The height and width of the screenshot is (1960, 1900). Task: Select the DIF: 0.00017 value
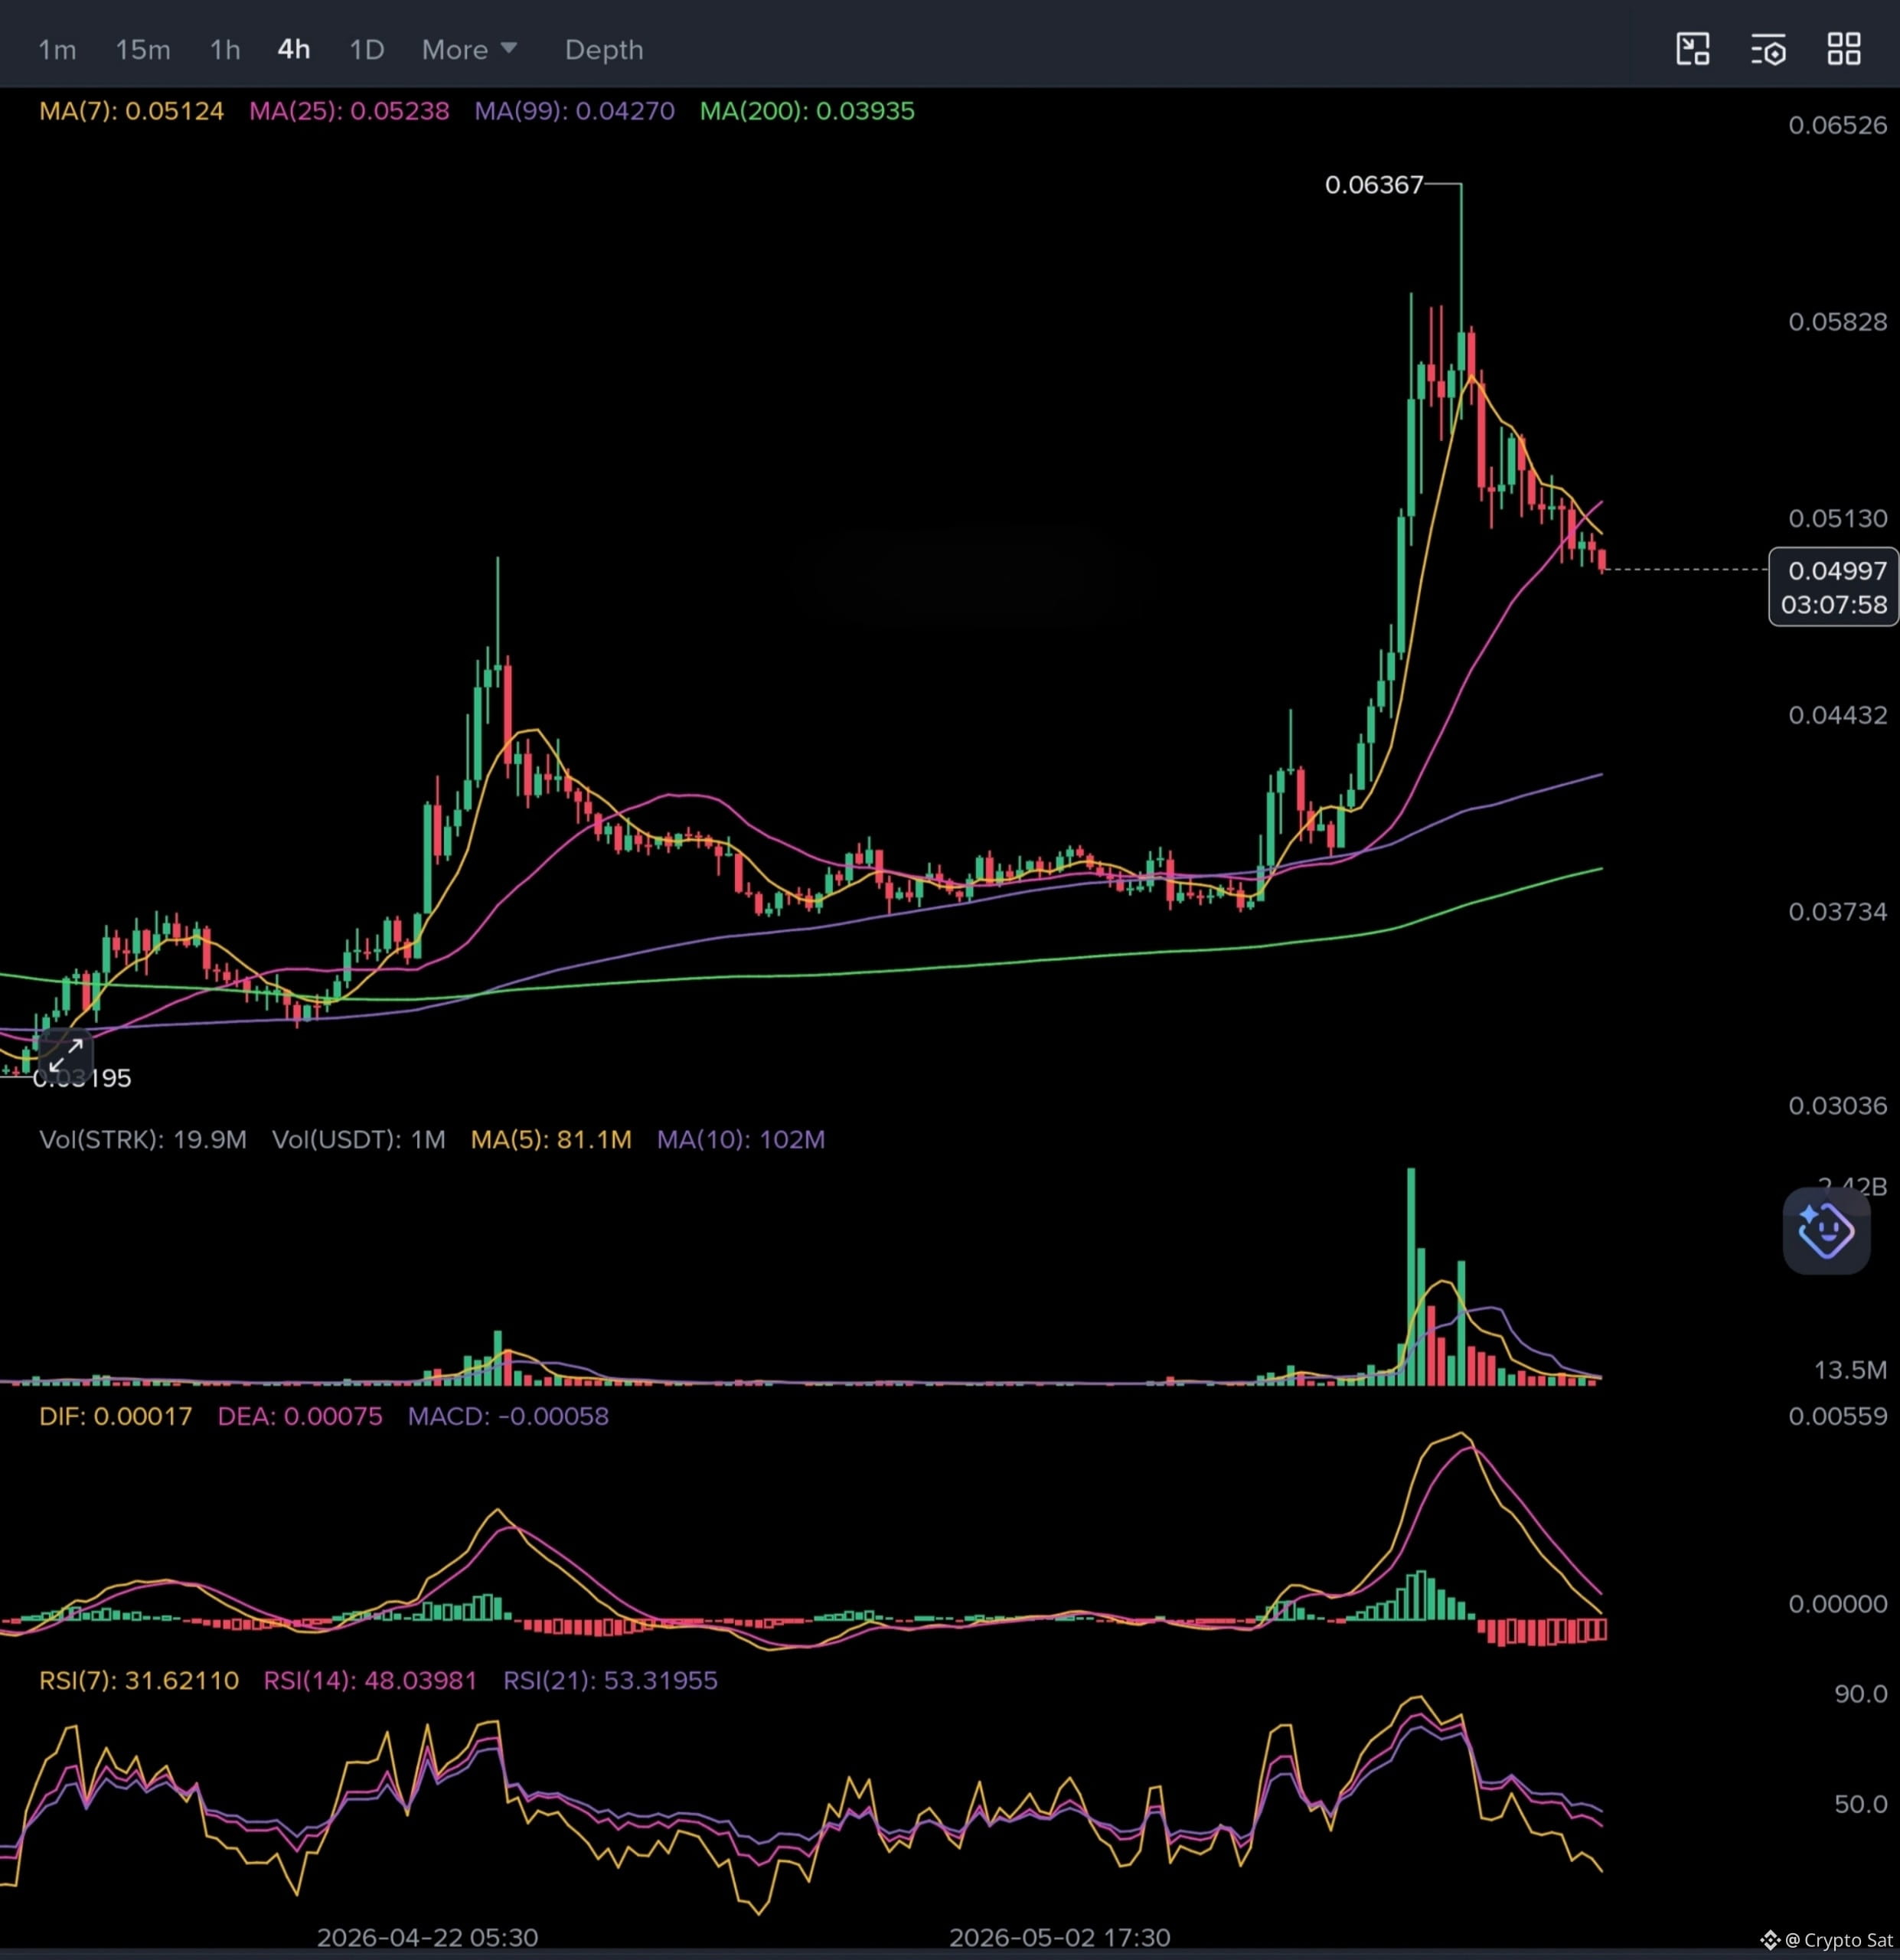coord(115,1416)
